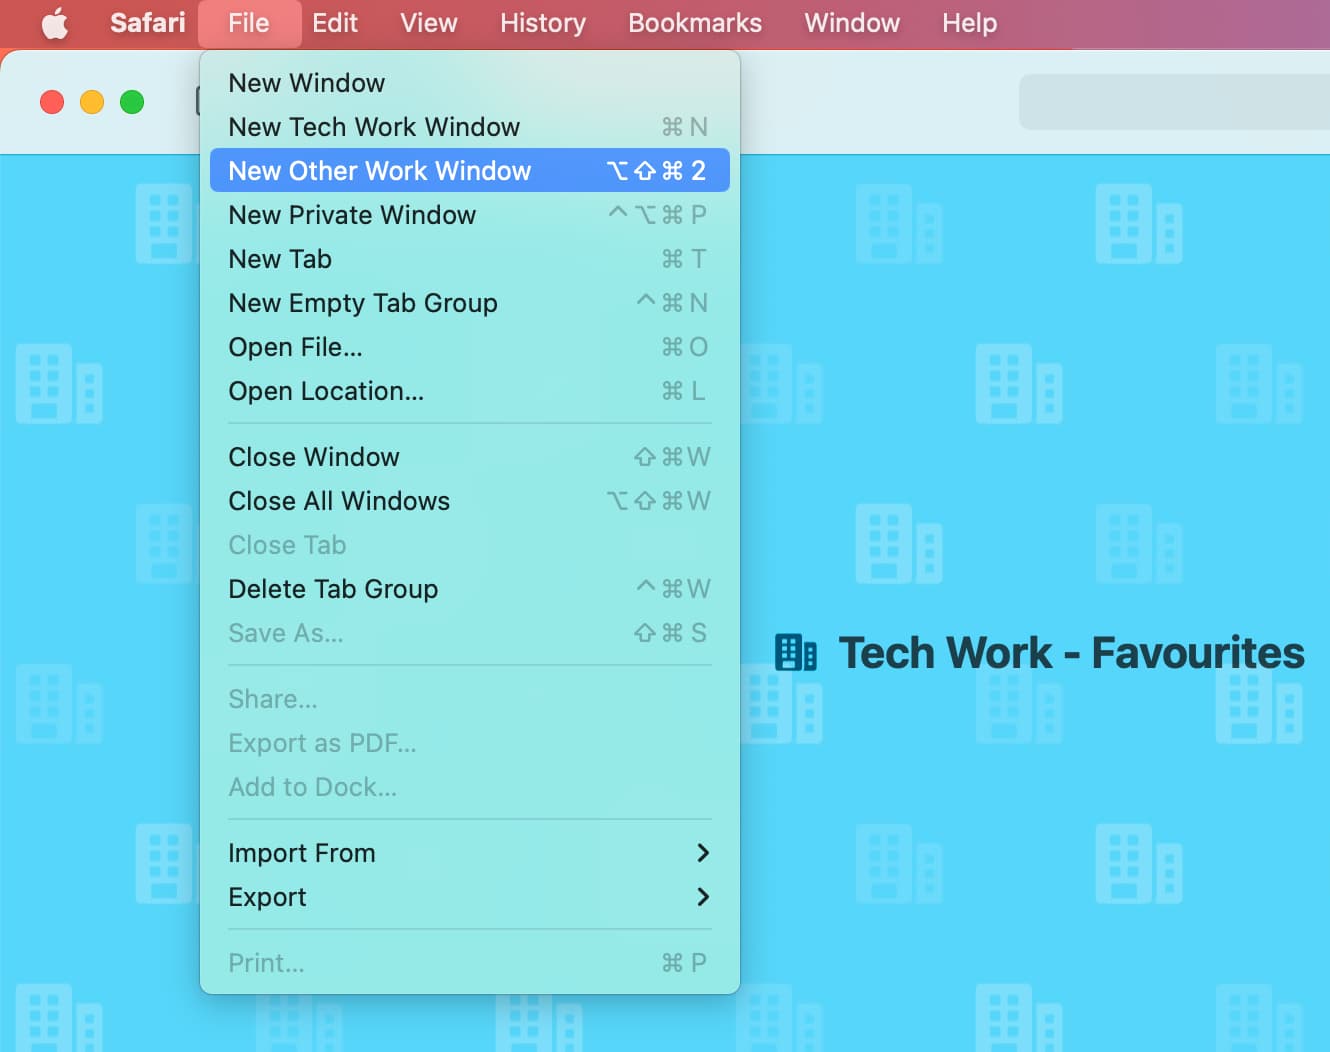Select New Tech Work Window
Screen dimensions: 1330x1052
tap(374, 127)
